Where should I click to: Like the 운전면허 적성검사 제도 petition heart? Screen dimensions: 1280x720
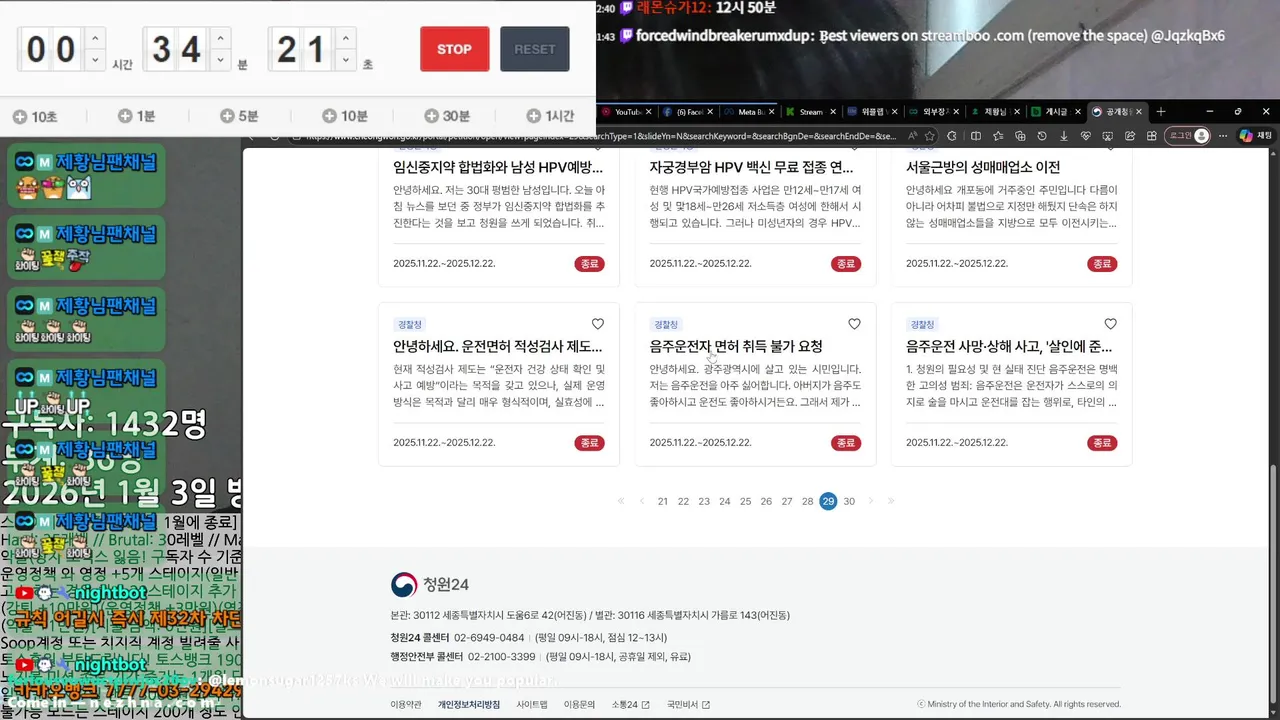click(x=598, y=324)
